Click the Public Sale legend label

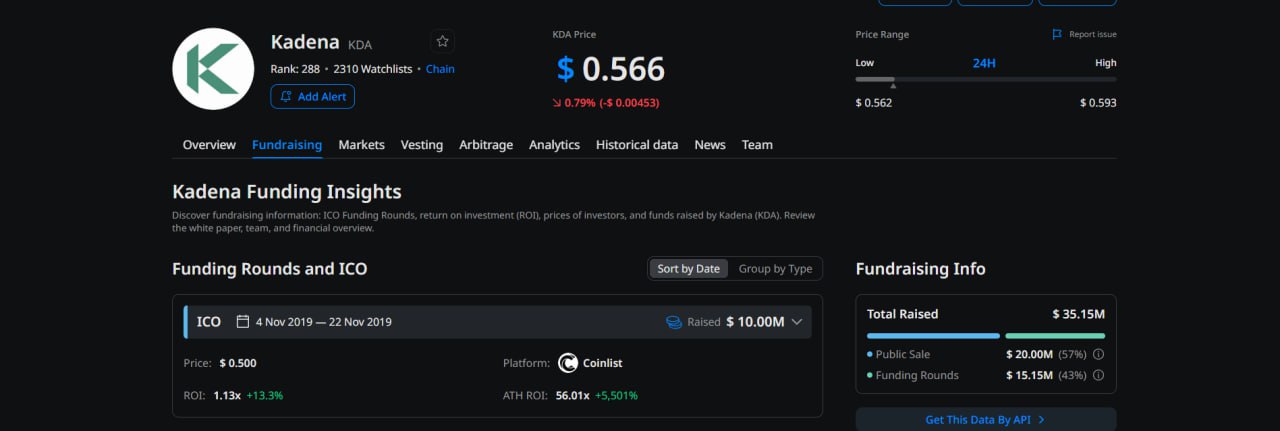pos(903,354)
